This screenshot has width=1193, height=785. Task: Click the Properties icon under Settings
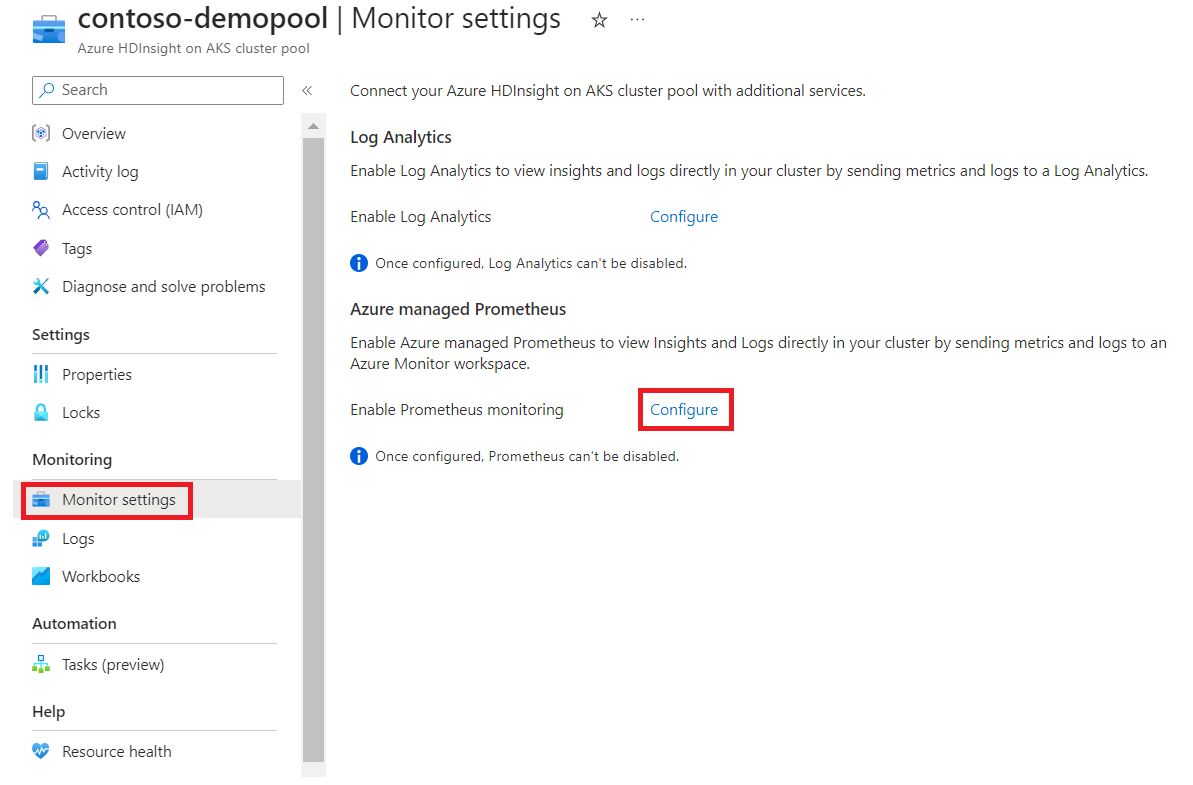click(x=41, y=374)
